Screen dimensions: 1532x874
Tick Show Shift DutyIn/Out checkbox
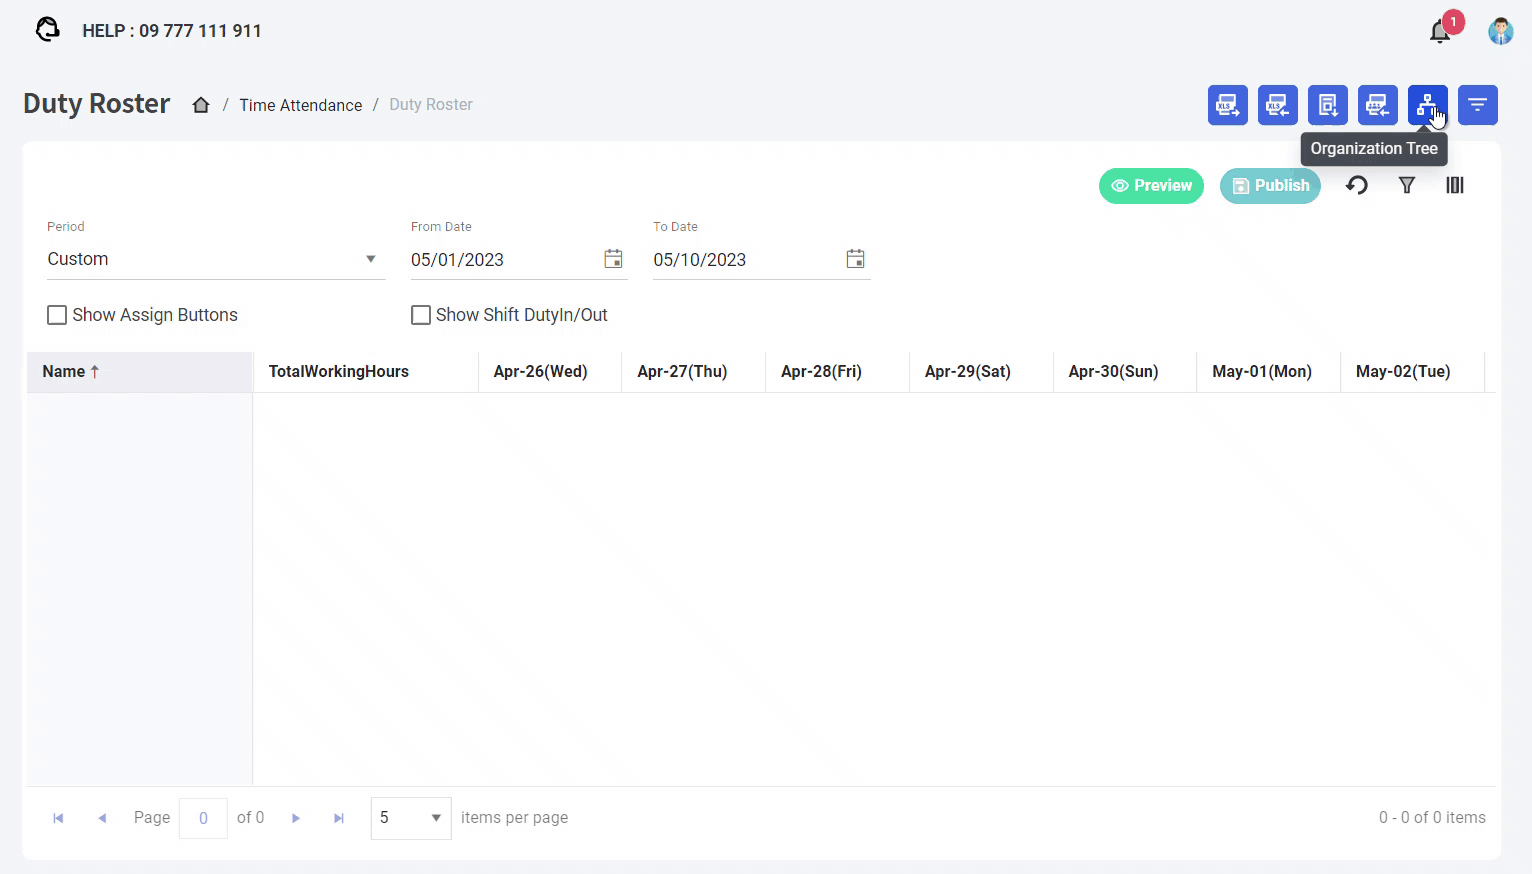point(421,315)
